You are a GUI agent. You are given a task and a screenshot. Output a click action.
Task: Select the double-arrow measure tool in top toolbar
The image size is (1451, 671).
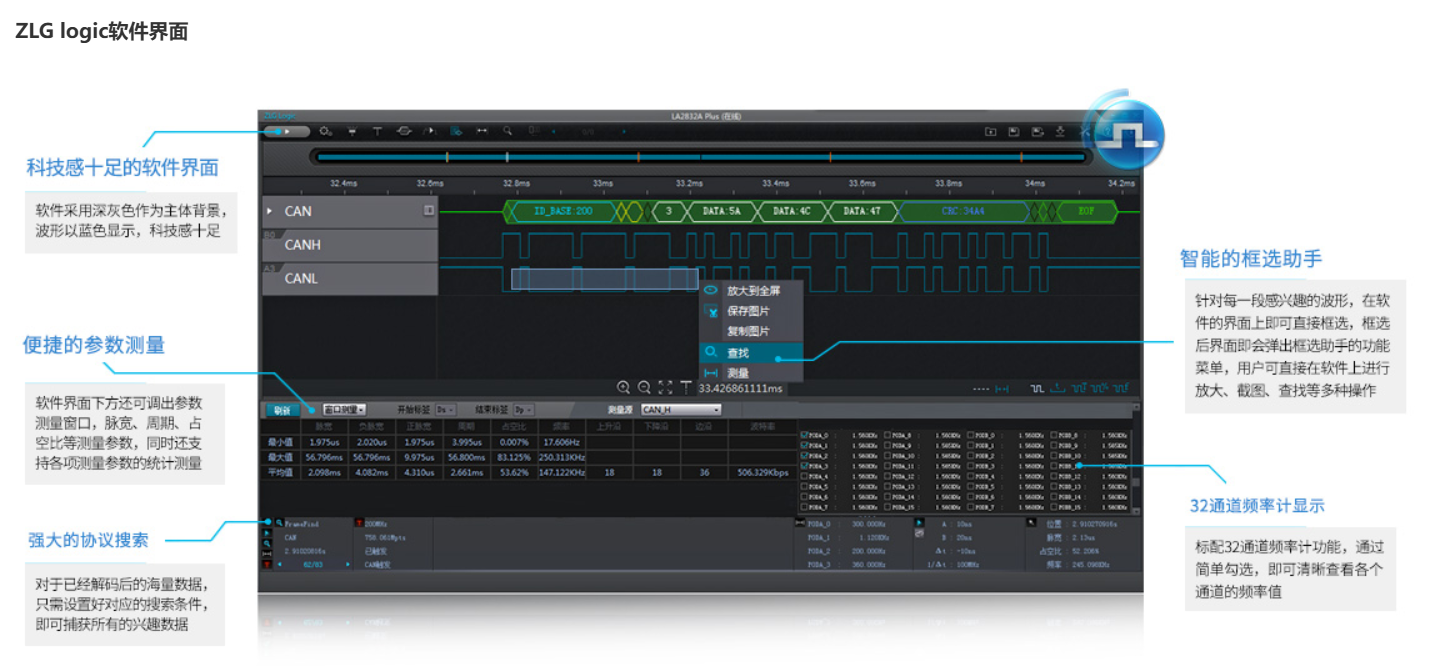pyautogui.click(x=482, y=131)
